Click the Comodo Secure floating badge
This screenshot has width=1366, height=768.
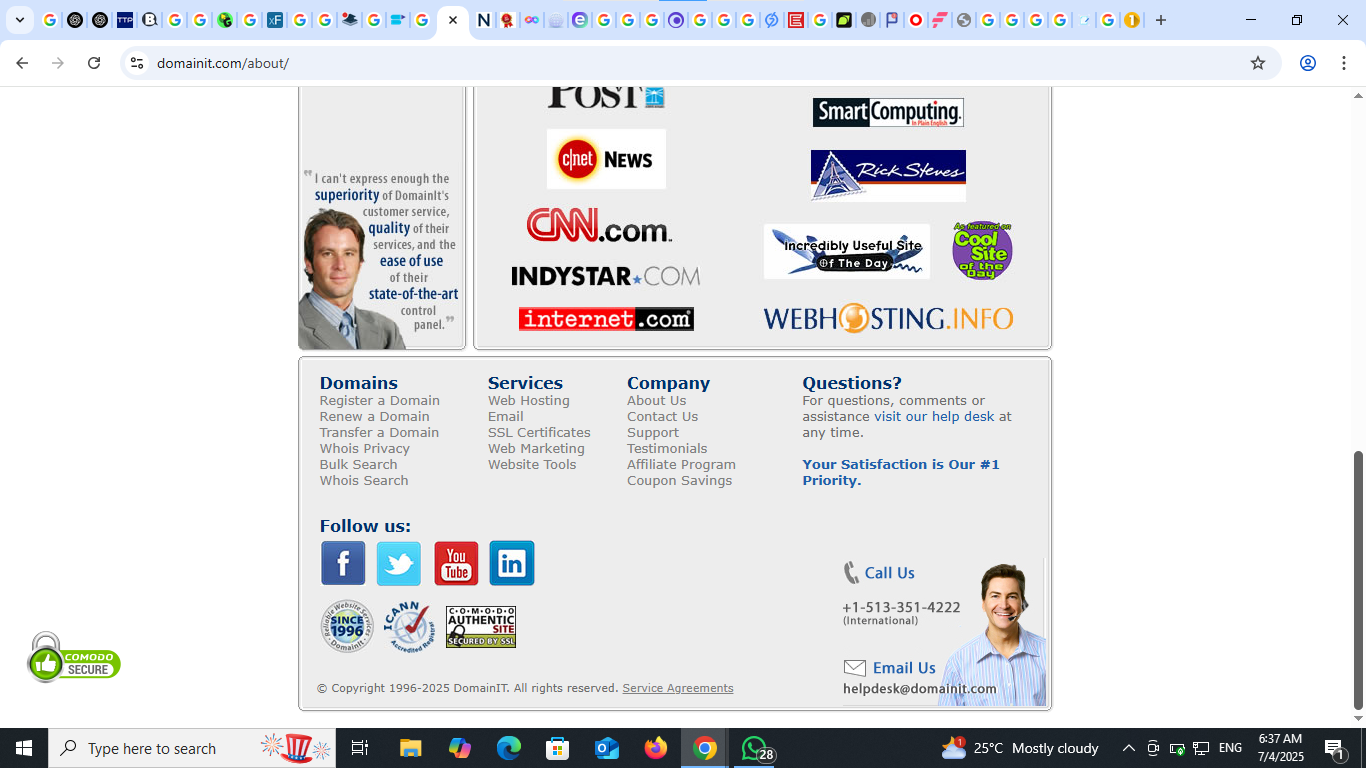(74, 658)
